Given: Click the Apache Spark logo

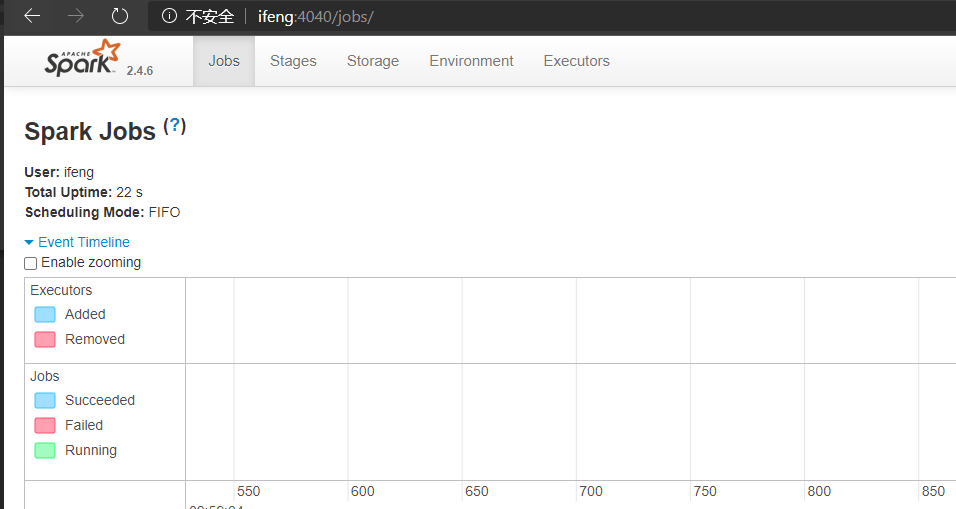Looking at the screenshot, I should [82, 59].
